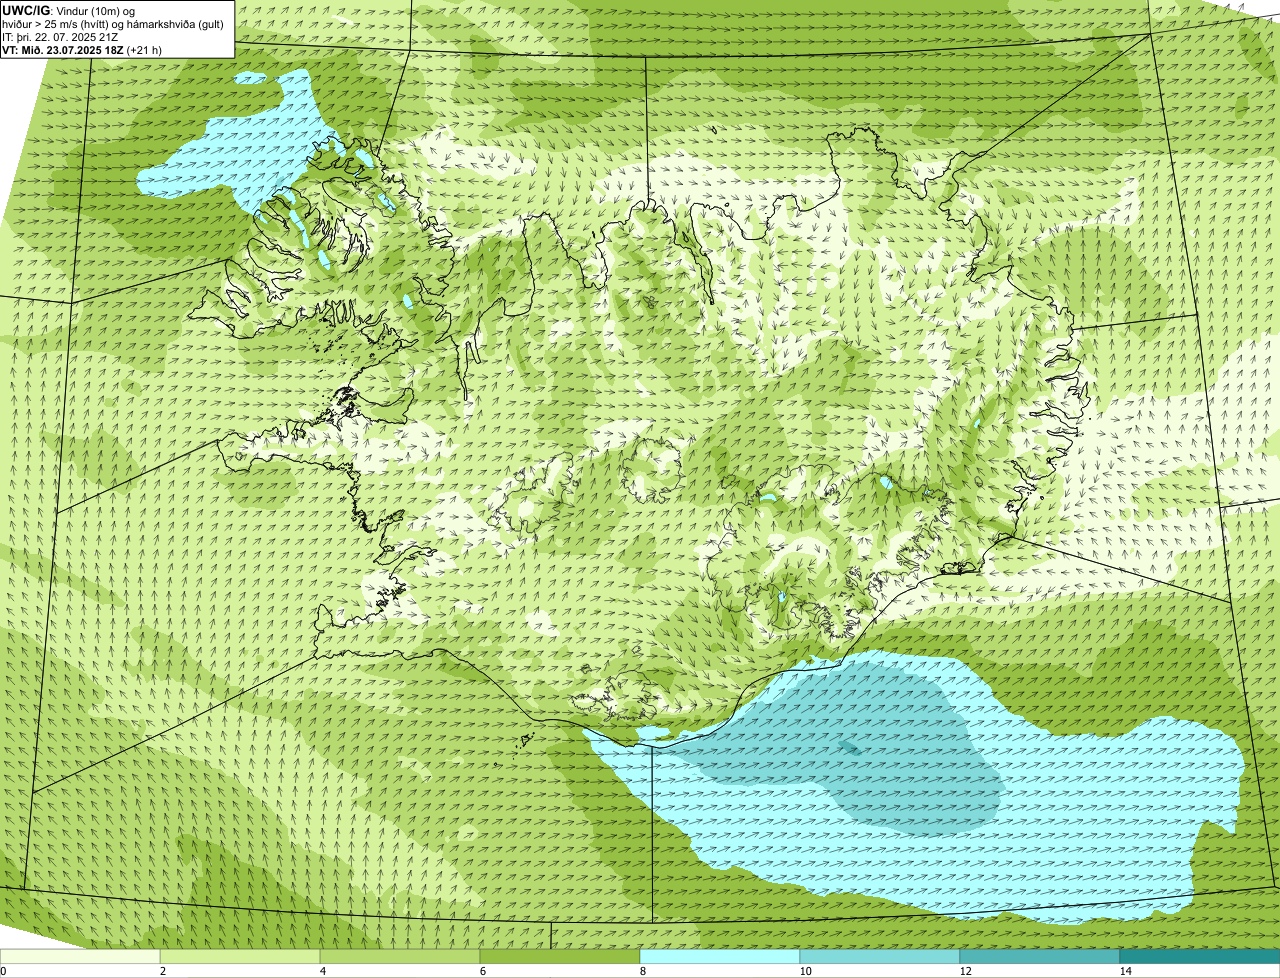
Task: Click the '8' tick label on the color scale
Action: (x=642, y=971)
